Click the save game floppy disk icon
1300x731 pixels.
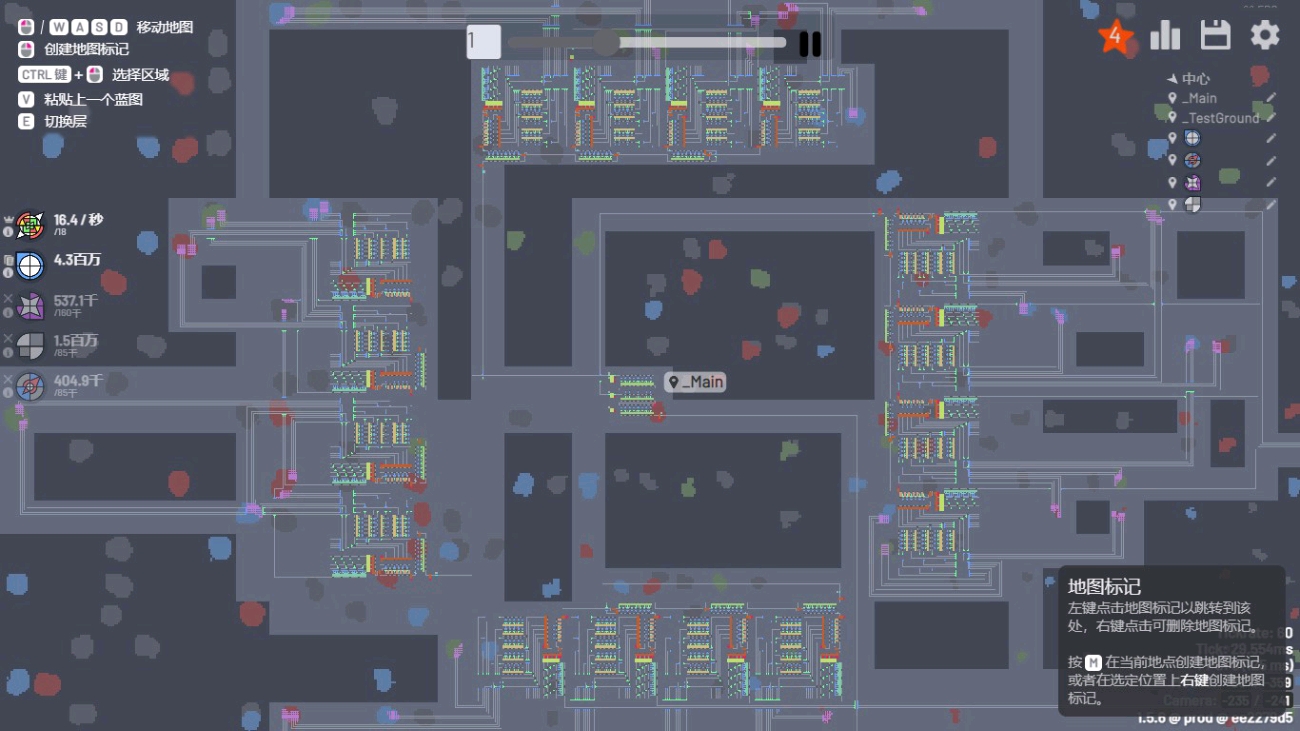[x=1215, y=36]
